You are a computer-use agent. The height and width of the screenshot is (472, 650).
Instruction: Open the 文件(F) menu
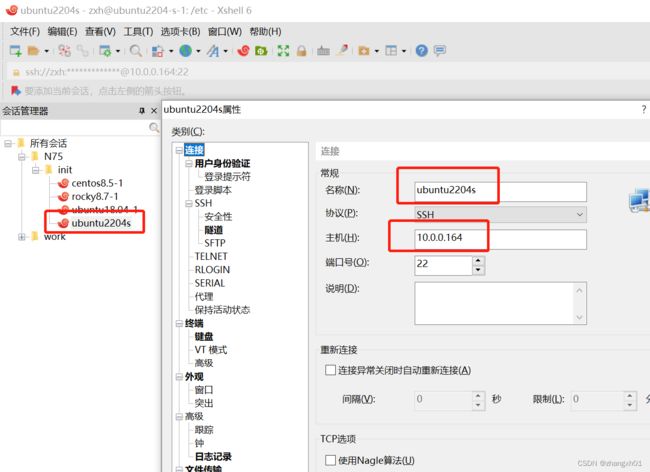(24, 31)
